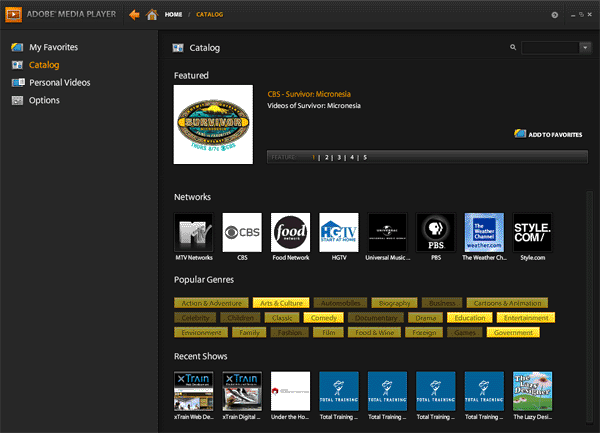Open Options in sidebar
The height and width of the screenshot is (433, 600).
(44, 100)
